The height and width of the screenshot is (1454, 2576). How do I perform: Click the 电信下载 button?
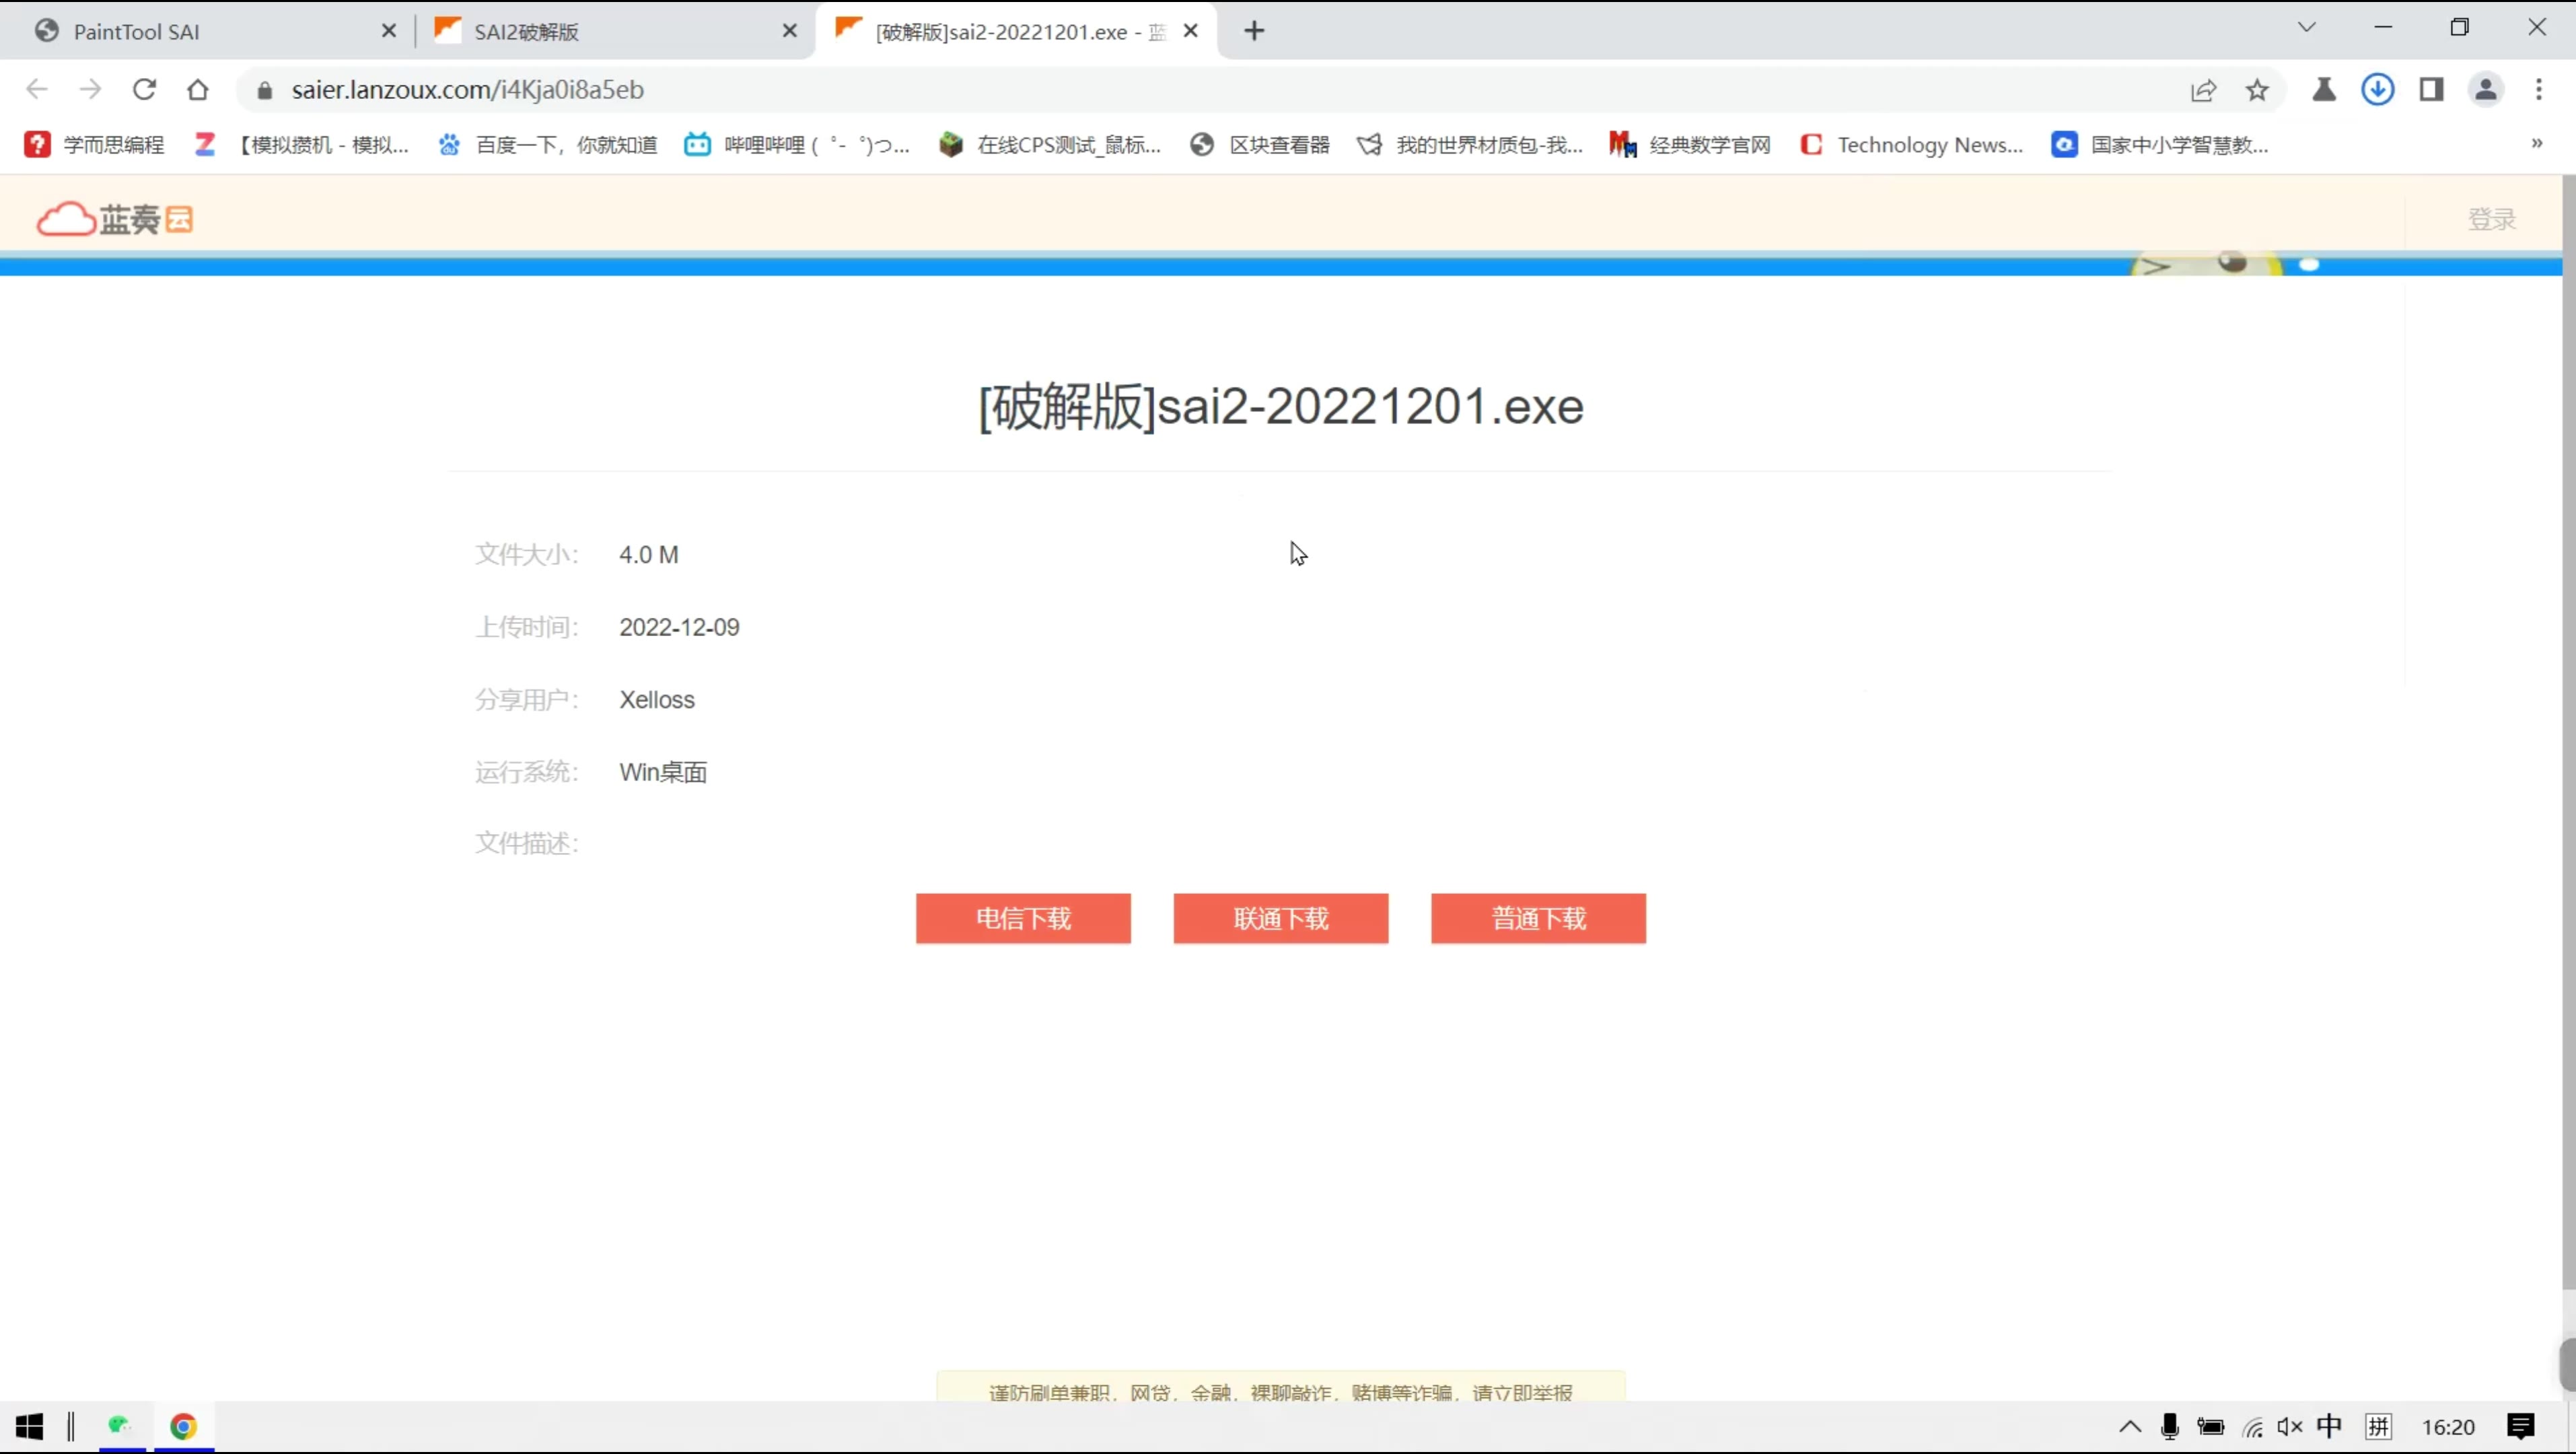click(1023, 918)
